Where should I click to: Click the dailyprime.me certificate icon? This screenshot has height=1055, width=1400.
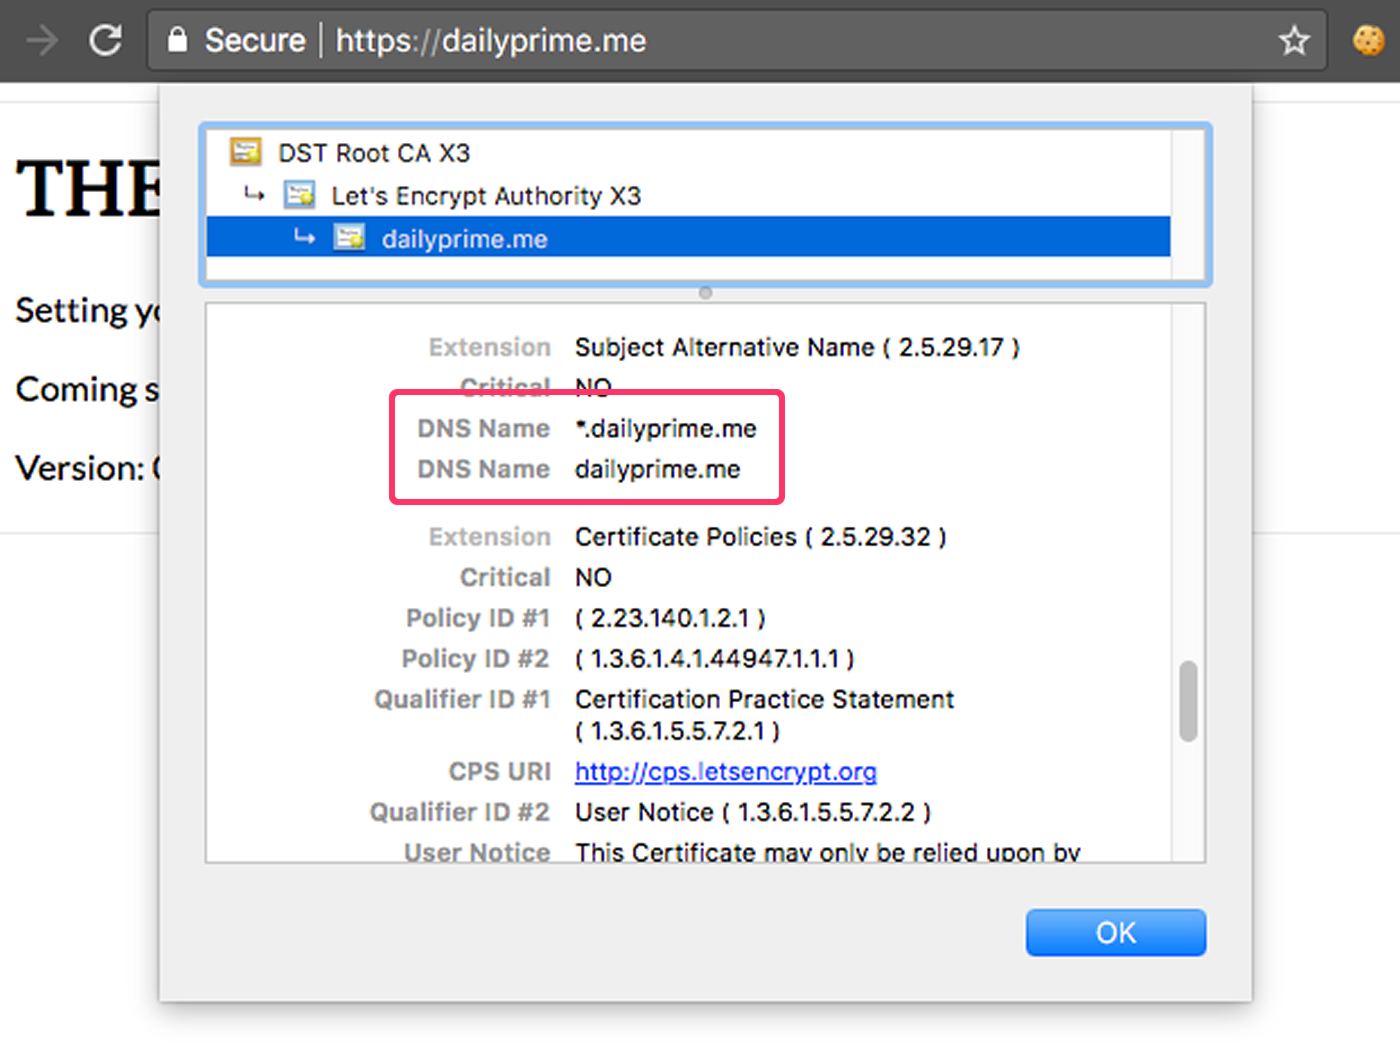tap(349, 238)
